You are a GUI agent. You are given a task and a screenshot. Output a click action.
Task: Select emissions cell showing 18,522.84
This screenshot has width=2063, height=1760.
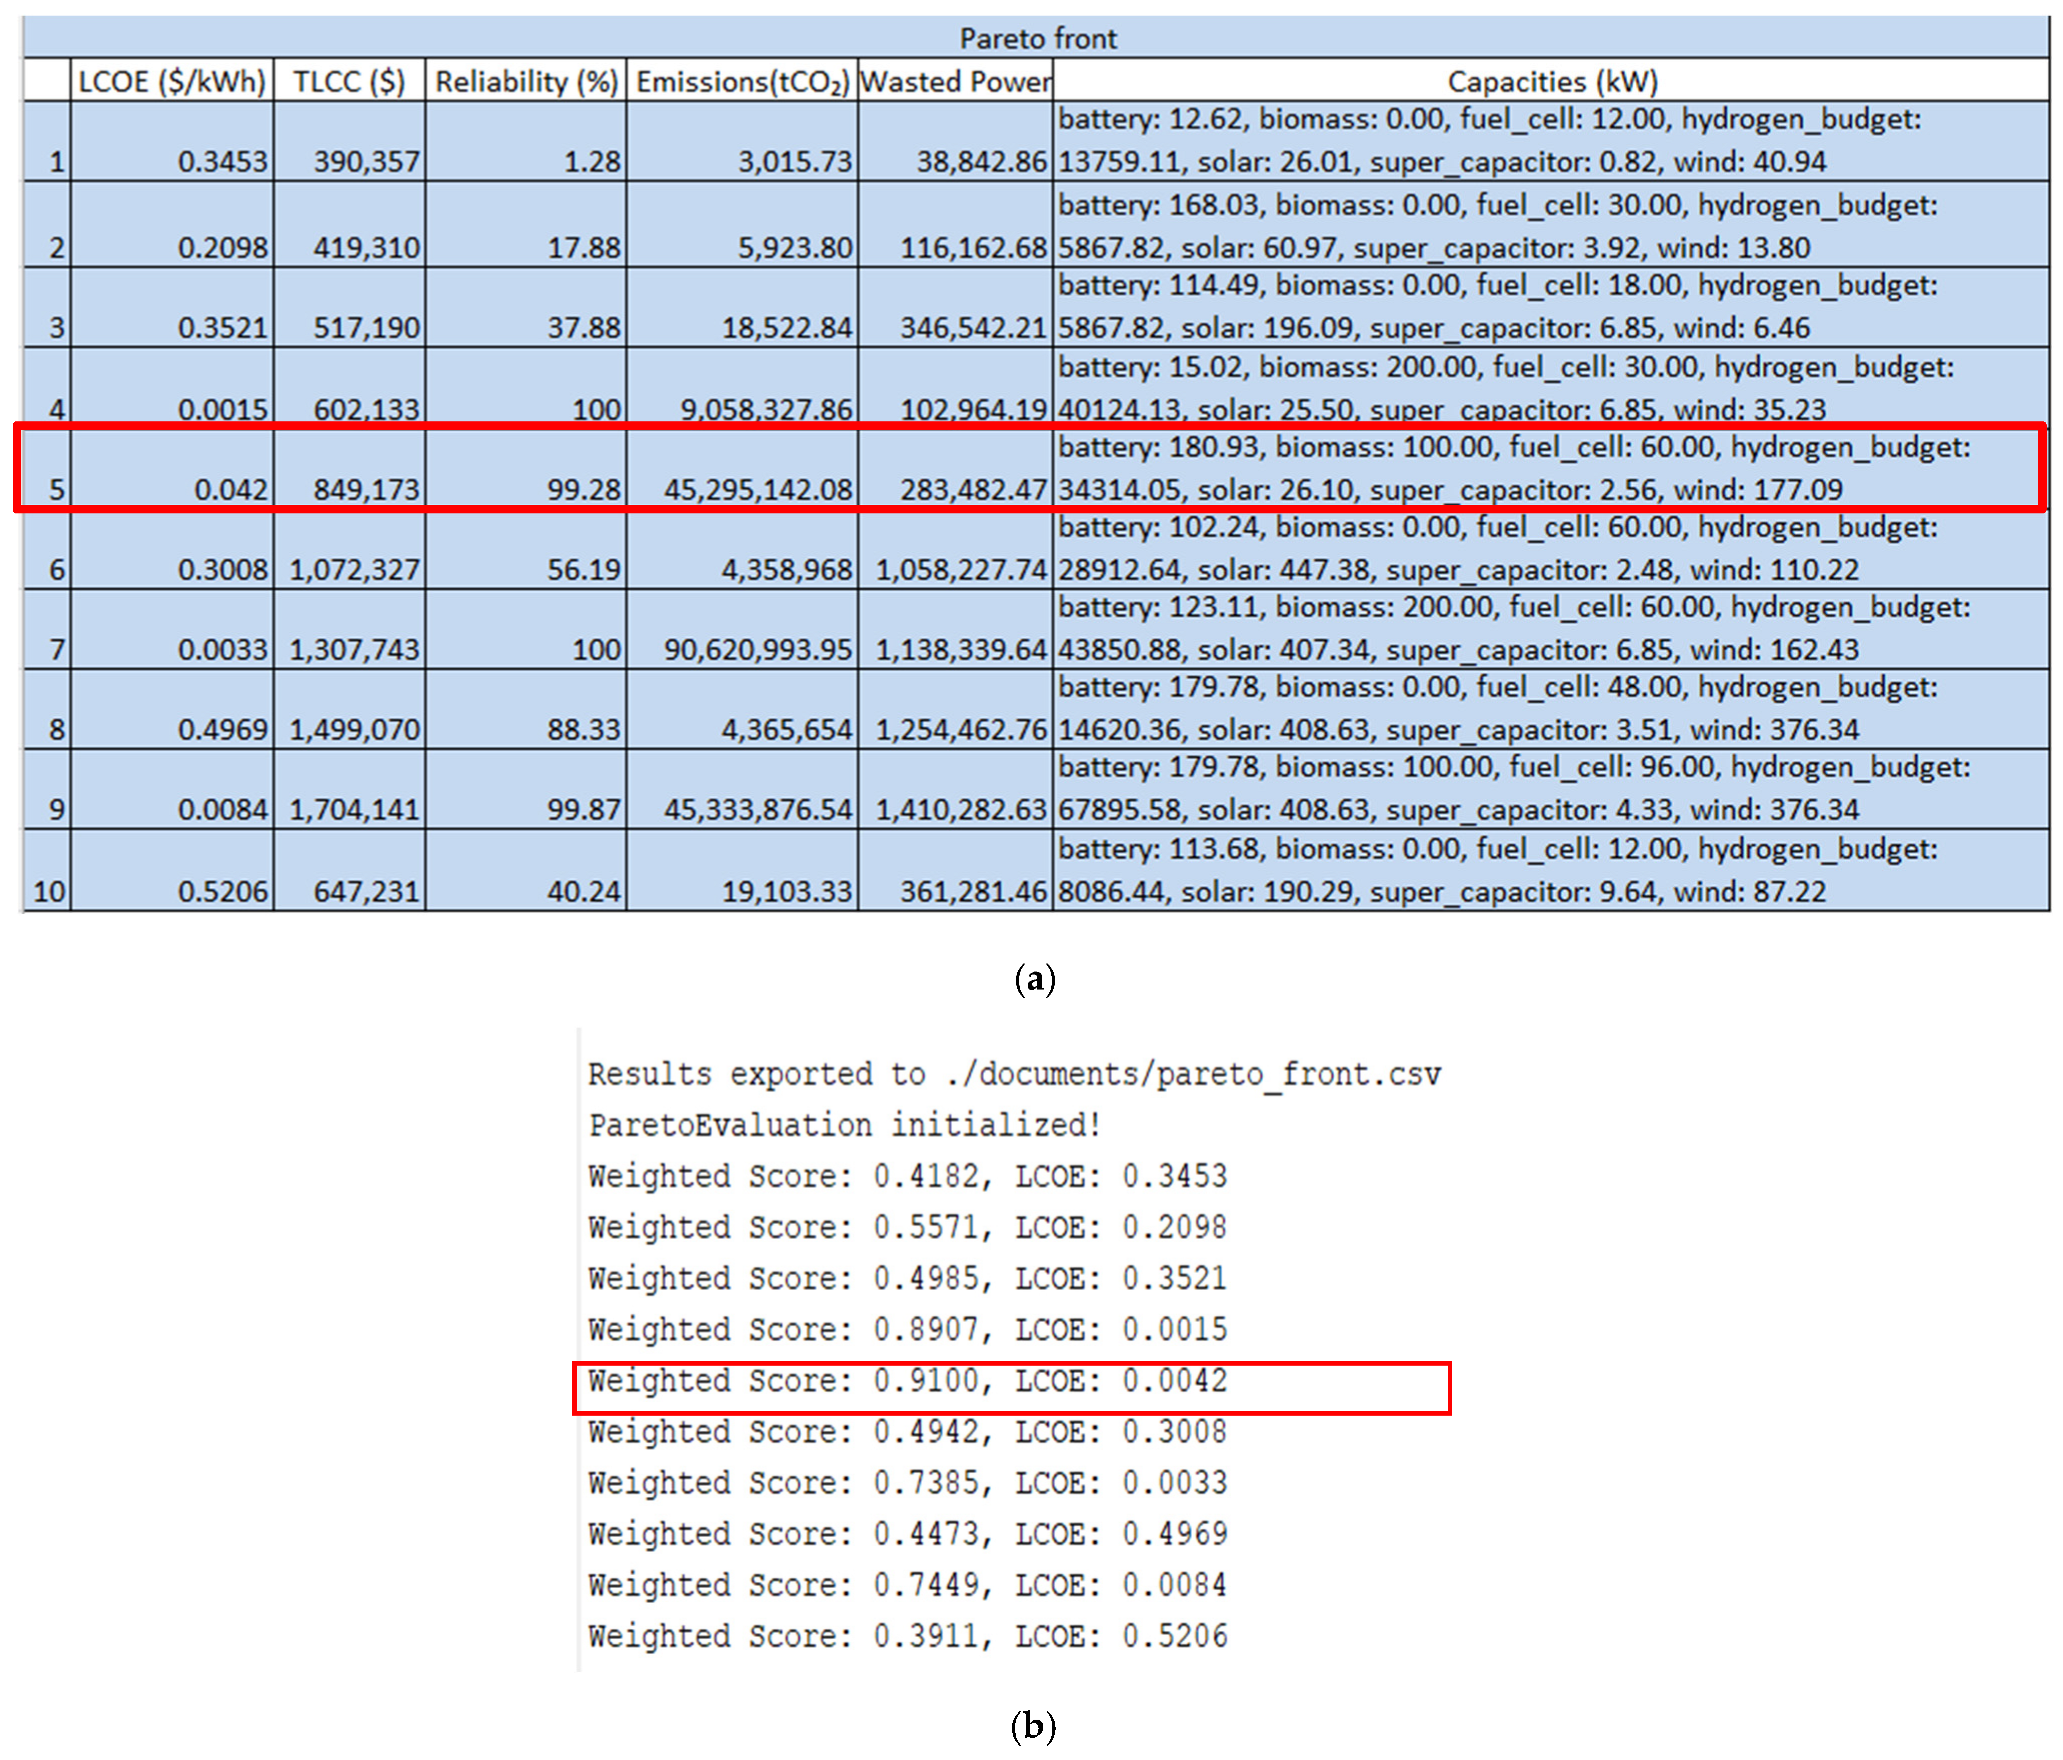742,307
